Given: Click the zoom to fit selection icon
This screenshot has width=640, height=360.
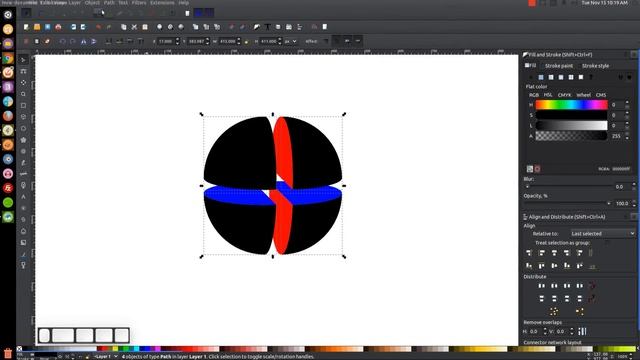Looking at the screenshot, I should pyautogui.click(x=160, y=27).
